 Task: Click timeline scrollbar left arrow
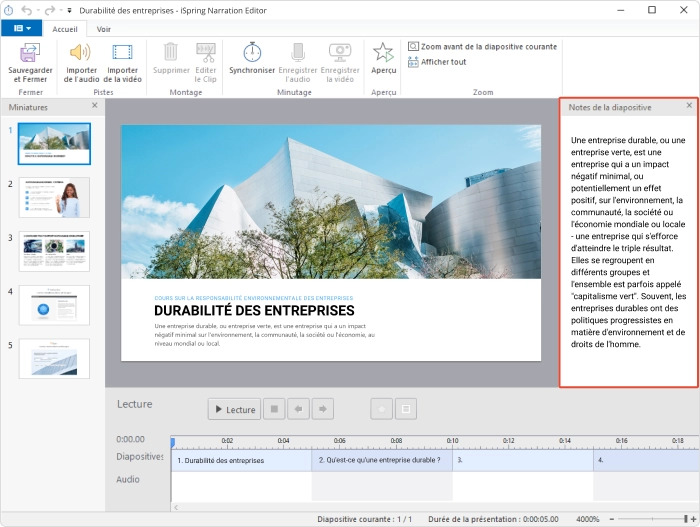pos(176,507)
